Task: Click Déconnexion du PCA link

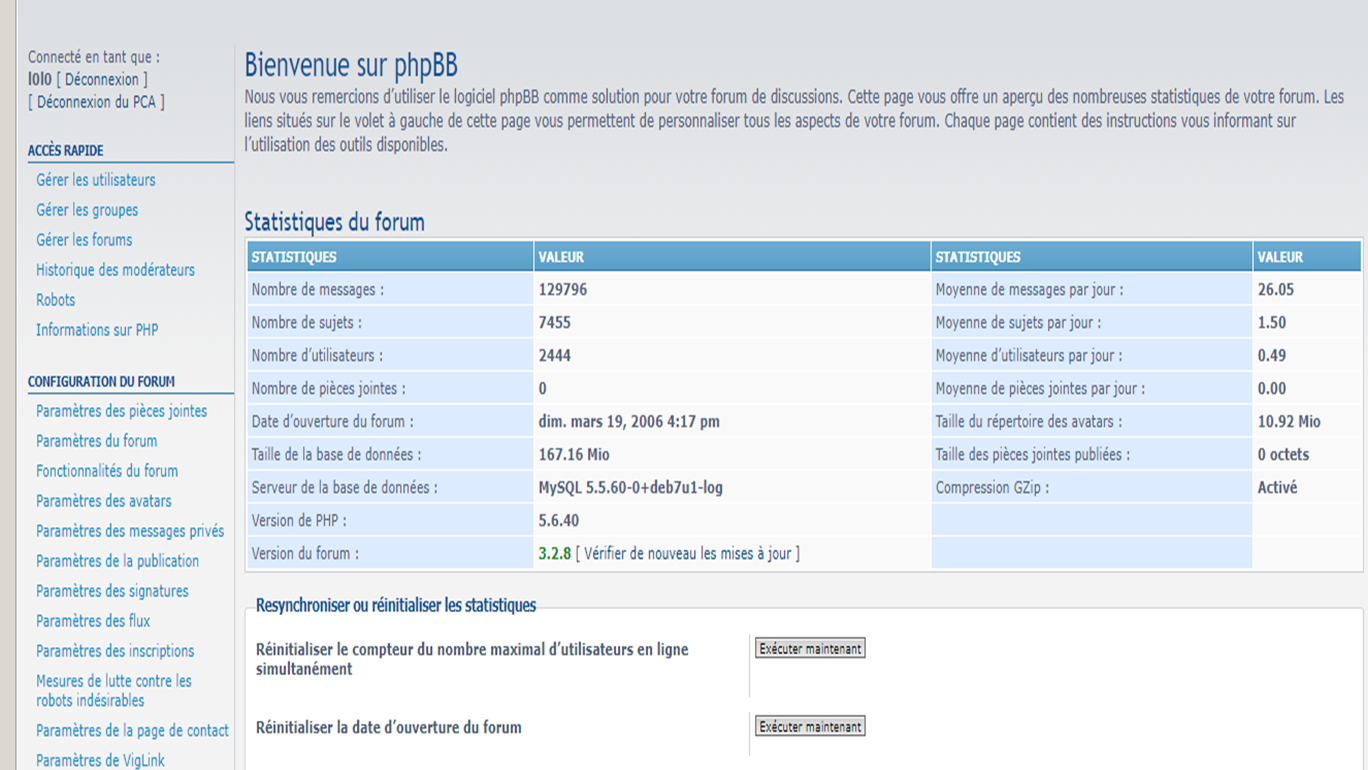Action: click(96, 101)
